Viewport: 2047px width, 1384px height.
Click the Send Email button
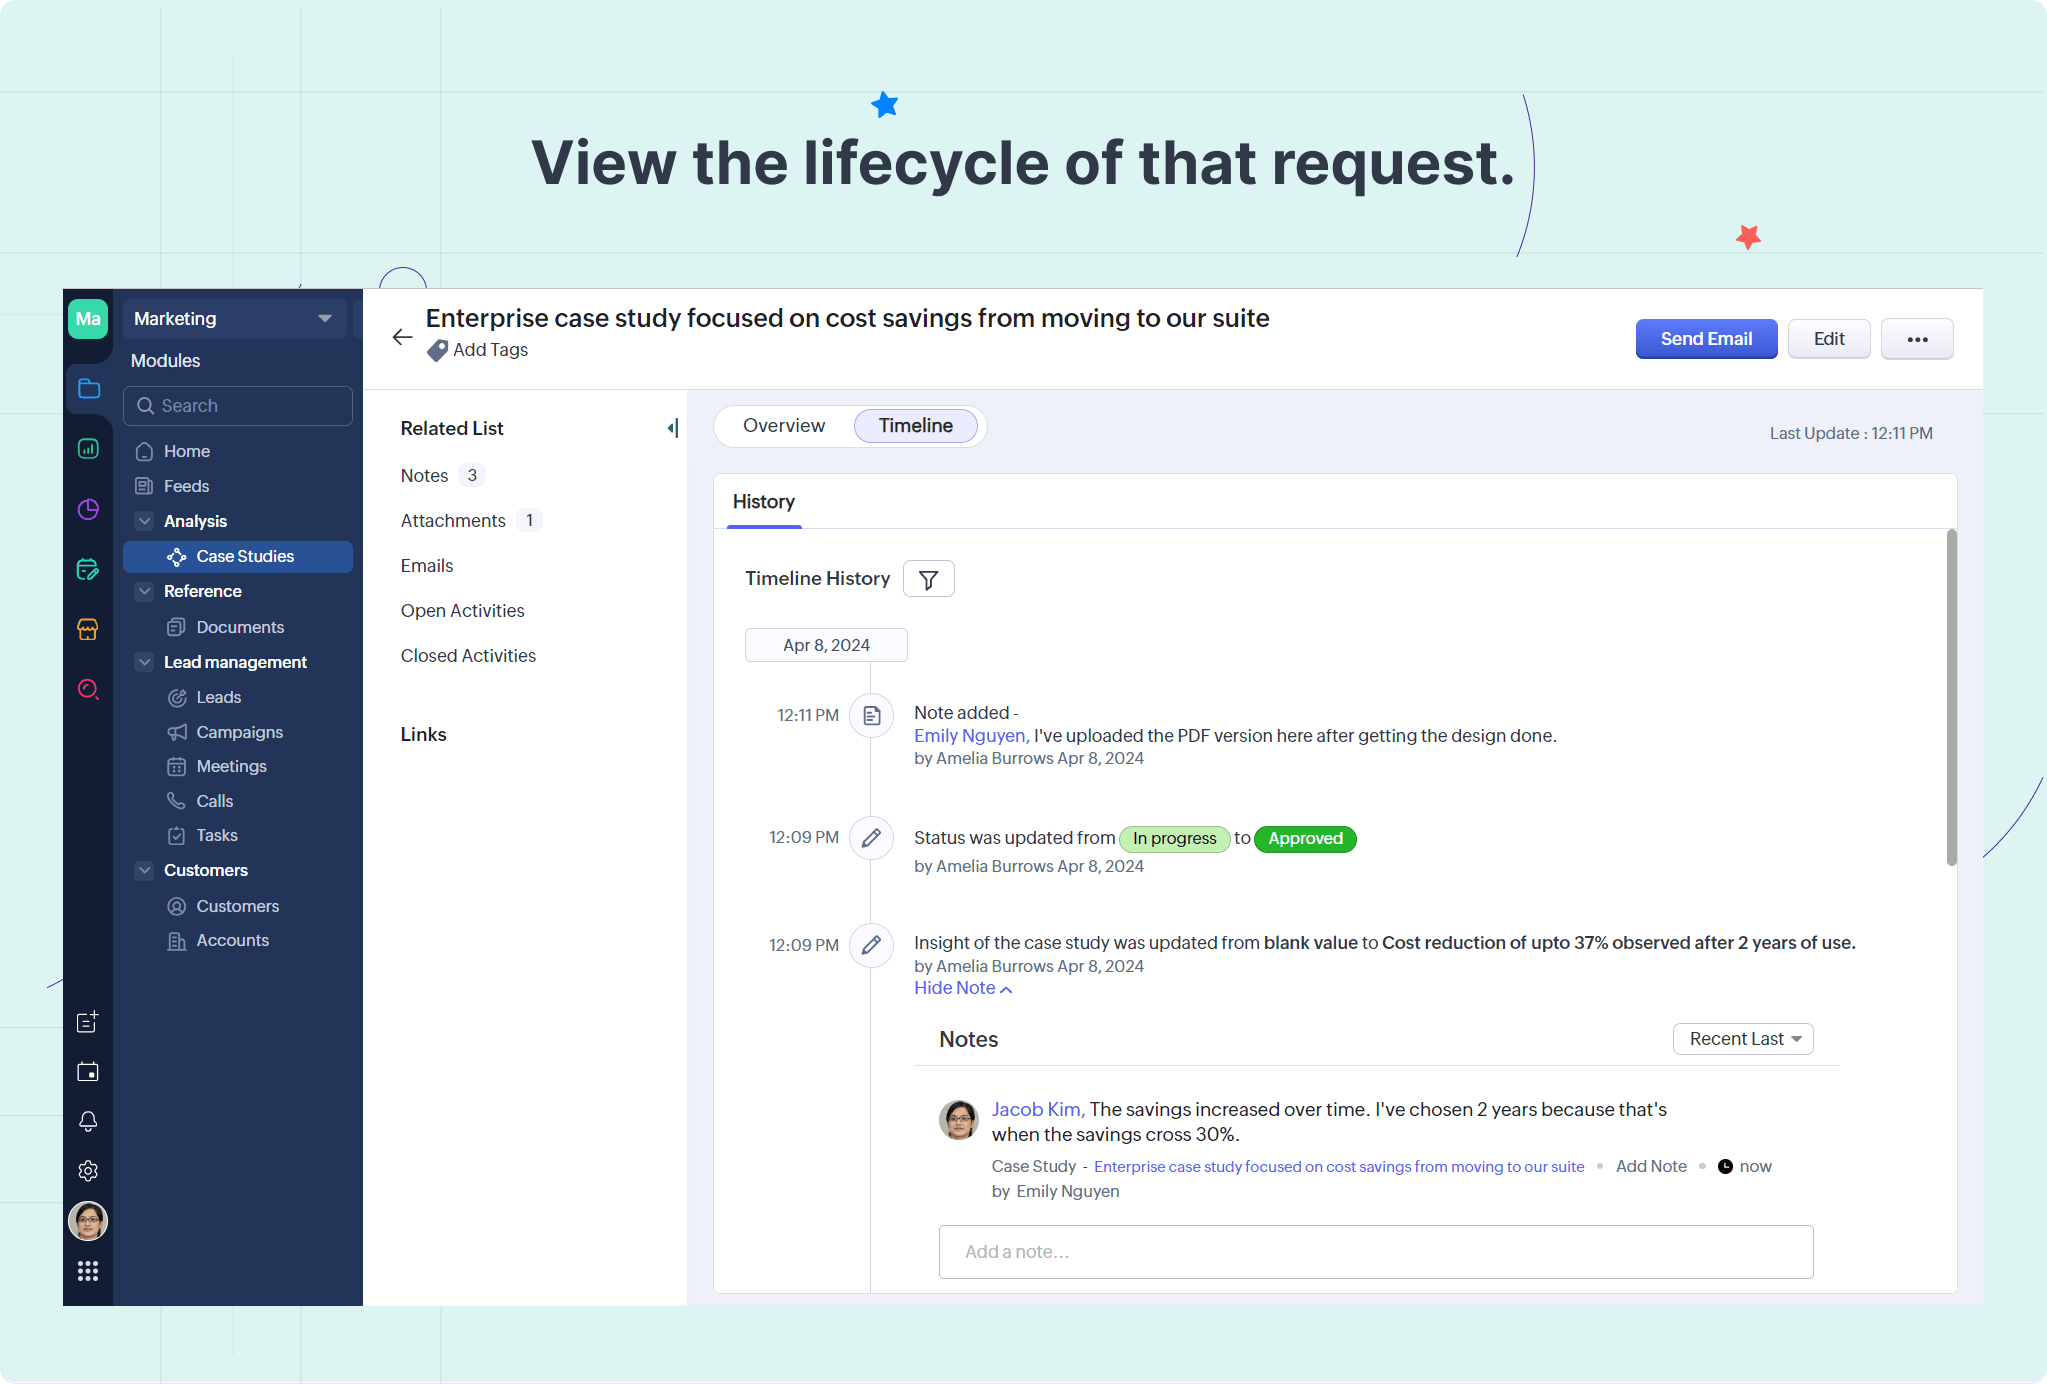pyautogui.click(x=1705, y=339)
